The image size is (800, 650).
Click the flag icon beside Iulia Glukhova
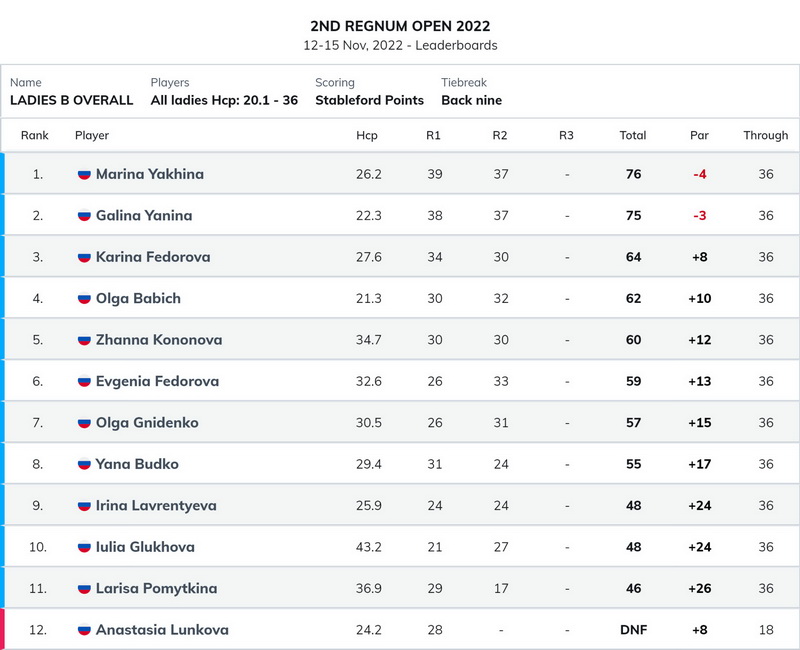point(84,547)
